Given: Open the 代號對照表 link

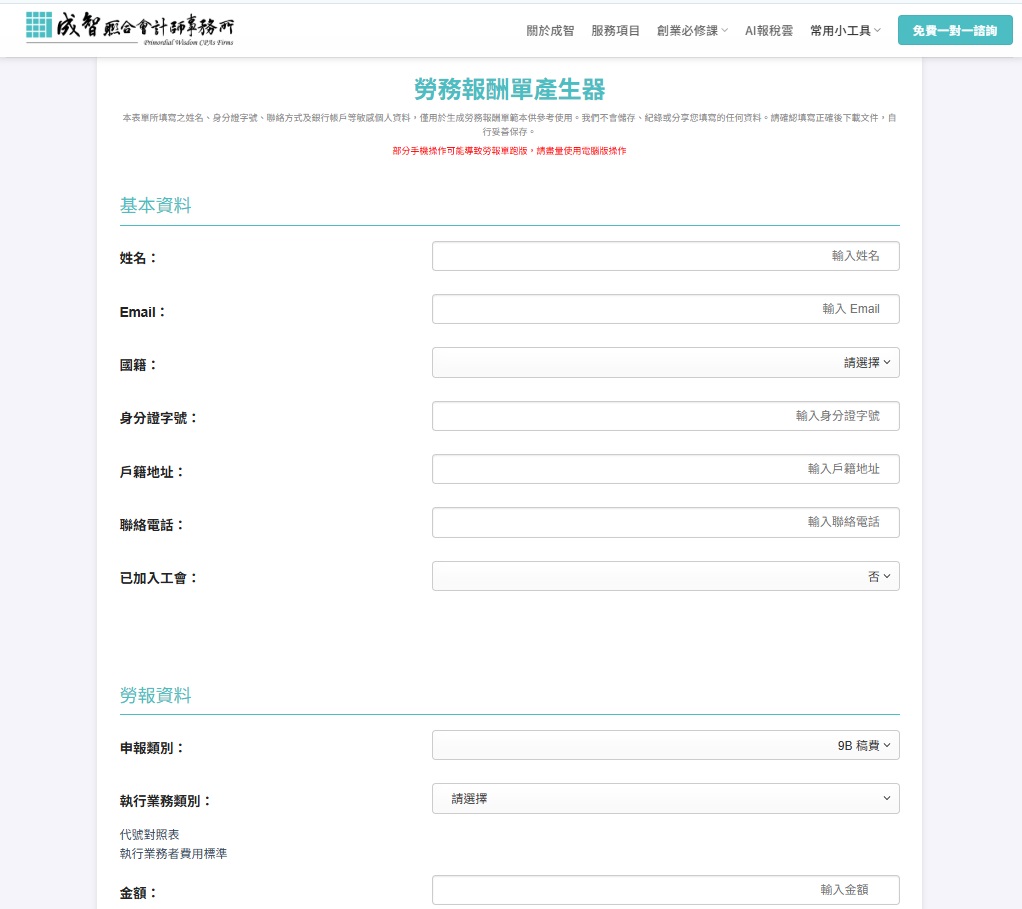Looking at the screenshot, I should tap(149, 834).
